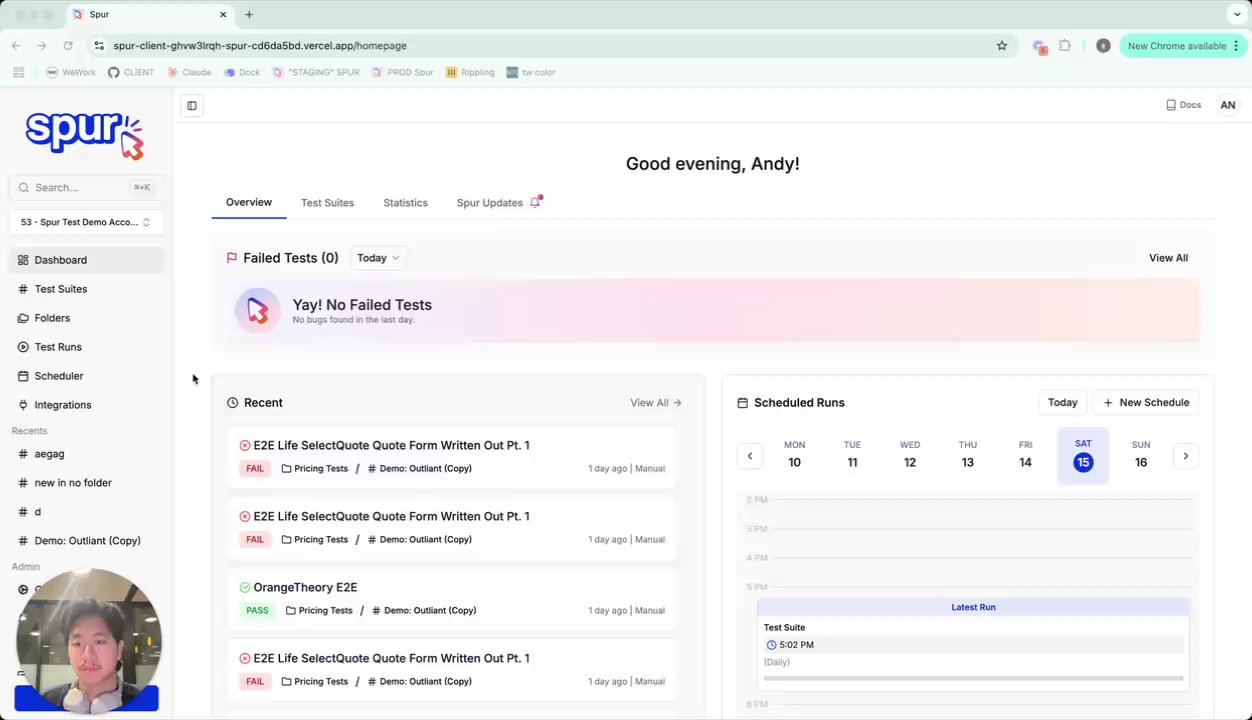Open recent item aegag
1252x720 pixels.
pos(87,454)
